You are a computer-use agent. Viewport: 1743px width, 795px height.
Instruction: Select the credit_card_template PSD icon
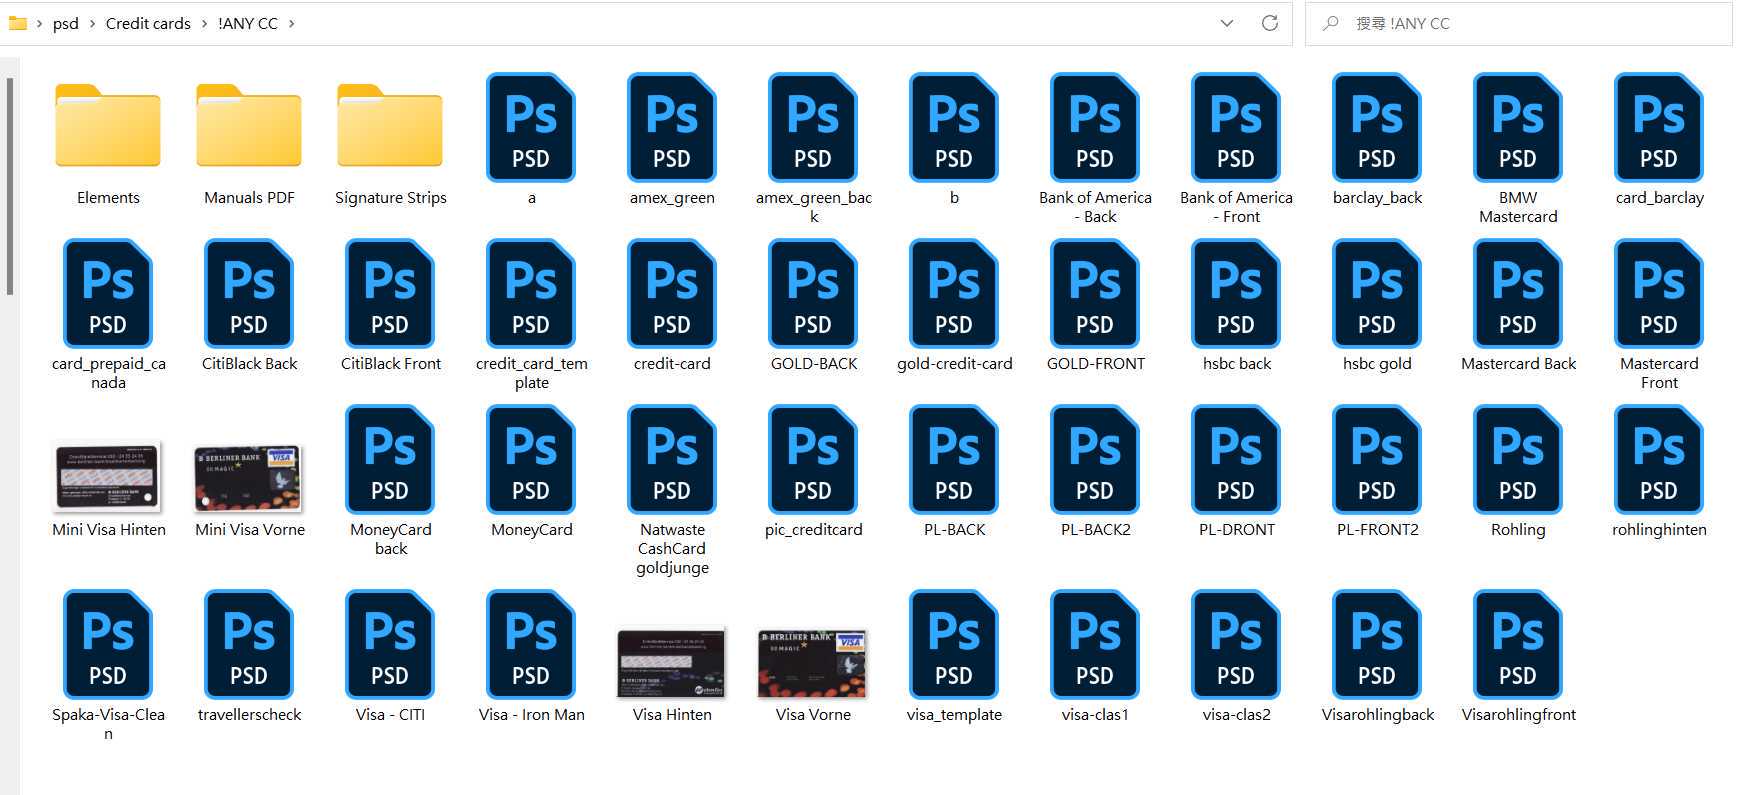click(x=531, y=293)
